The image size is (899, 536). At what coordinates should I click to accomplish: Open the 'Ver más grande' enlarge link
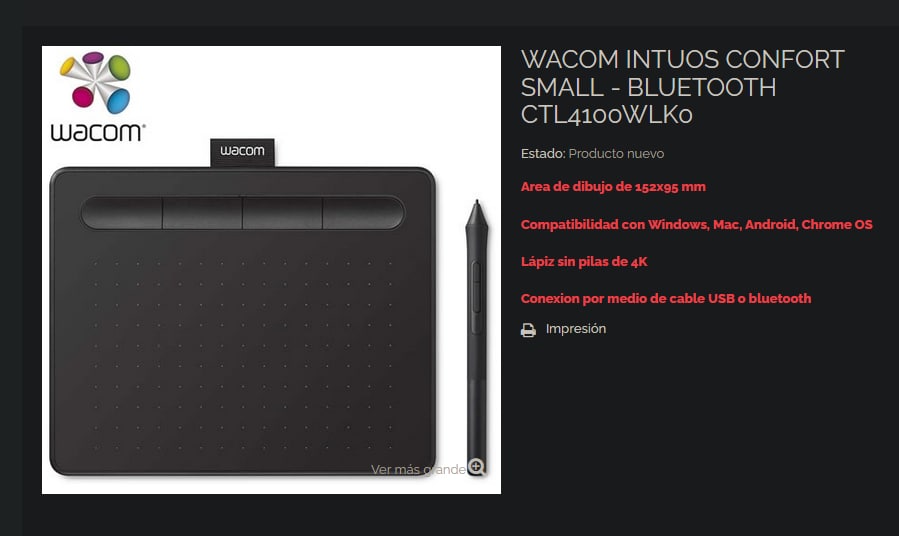point(418,470)
